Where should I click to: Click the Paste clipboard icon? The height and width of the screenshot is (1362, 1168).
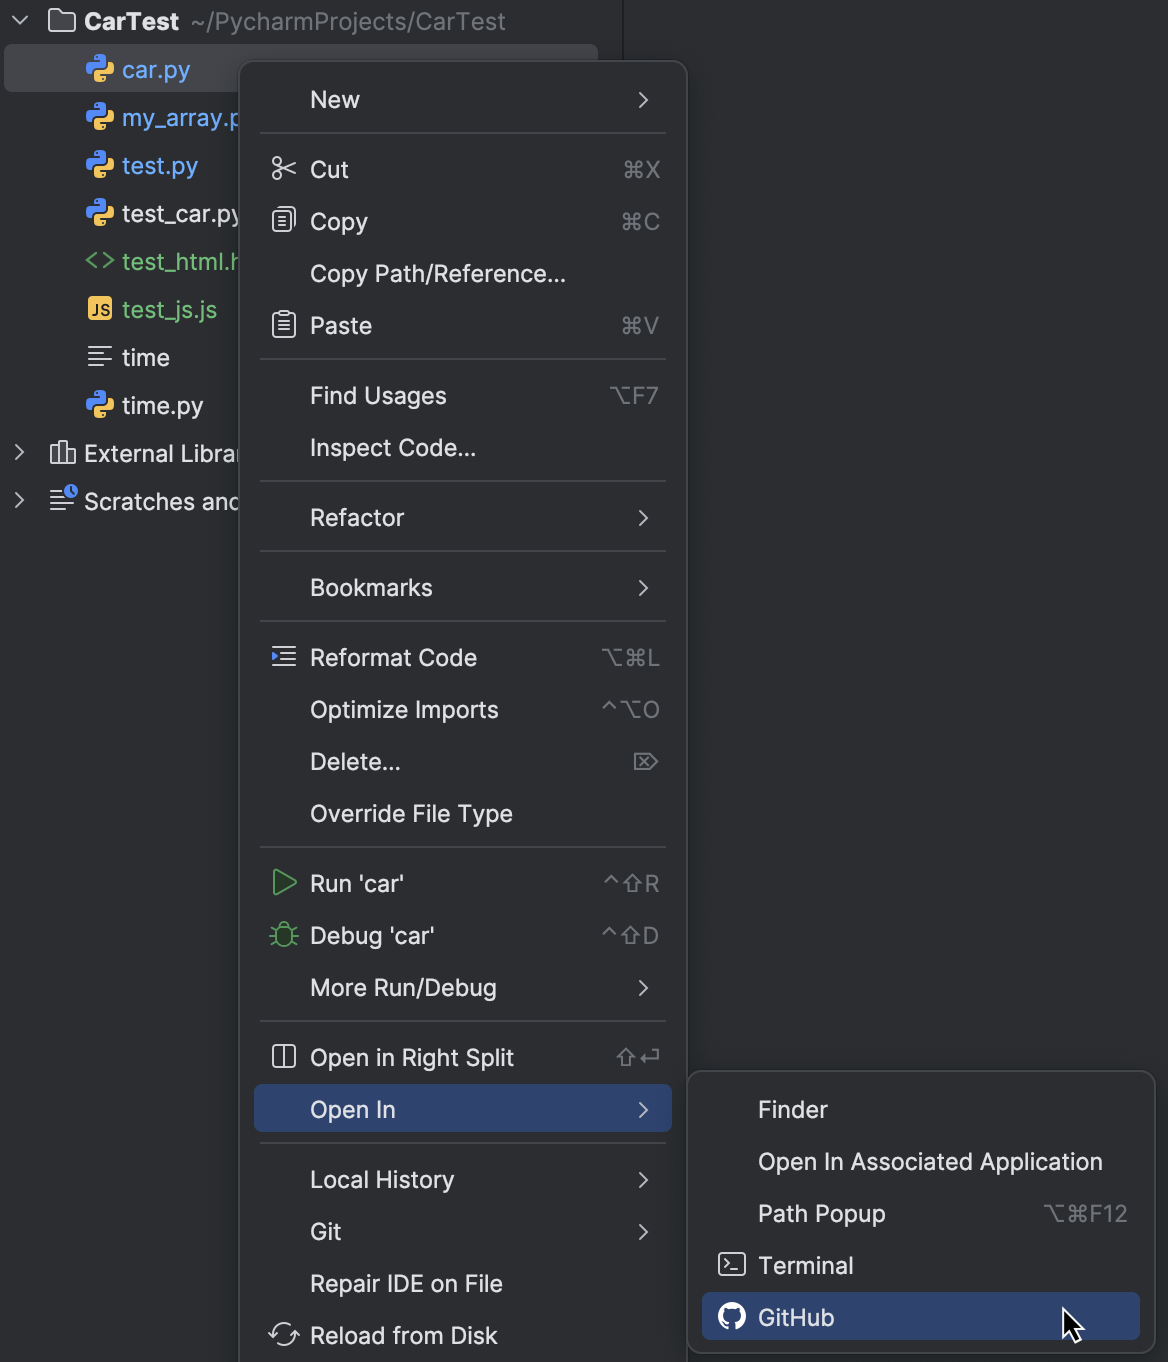pos(283,325)
